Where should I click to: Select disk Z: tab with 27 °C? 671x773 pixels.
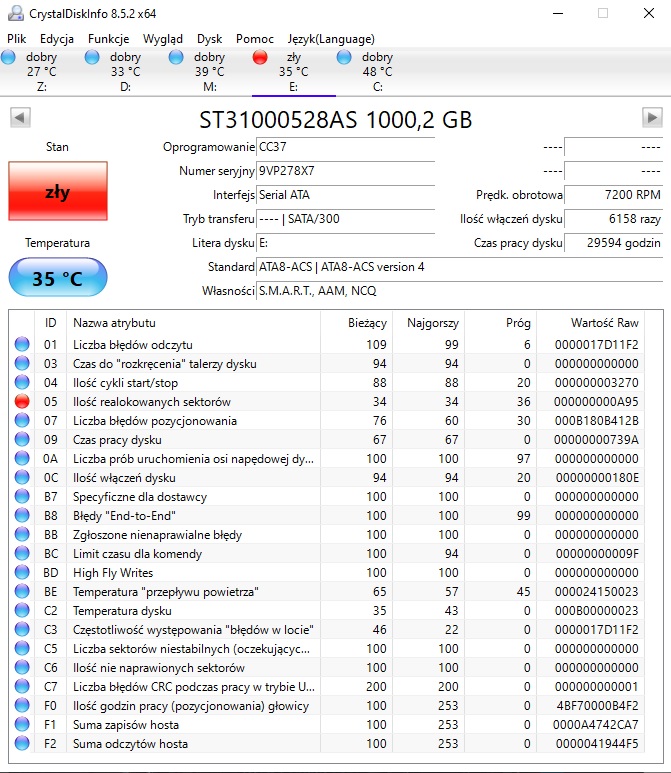[42, 71]
